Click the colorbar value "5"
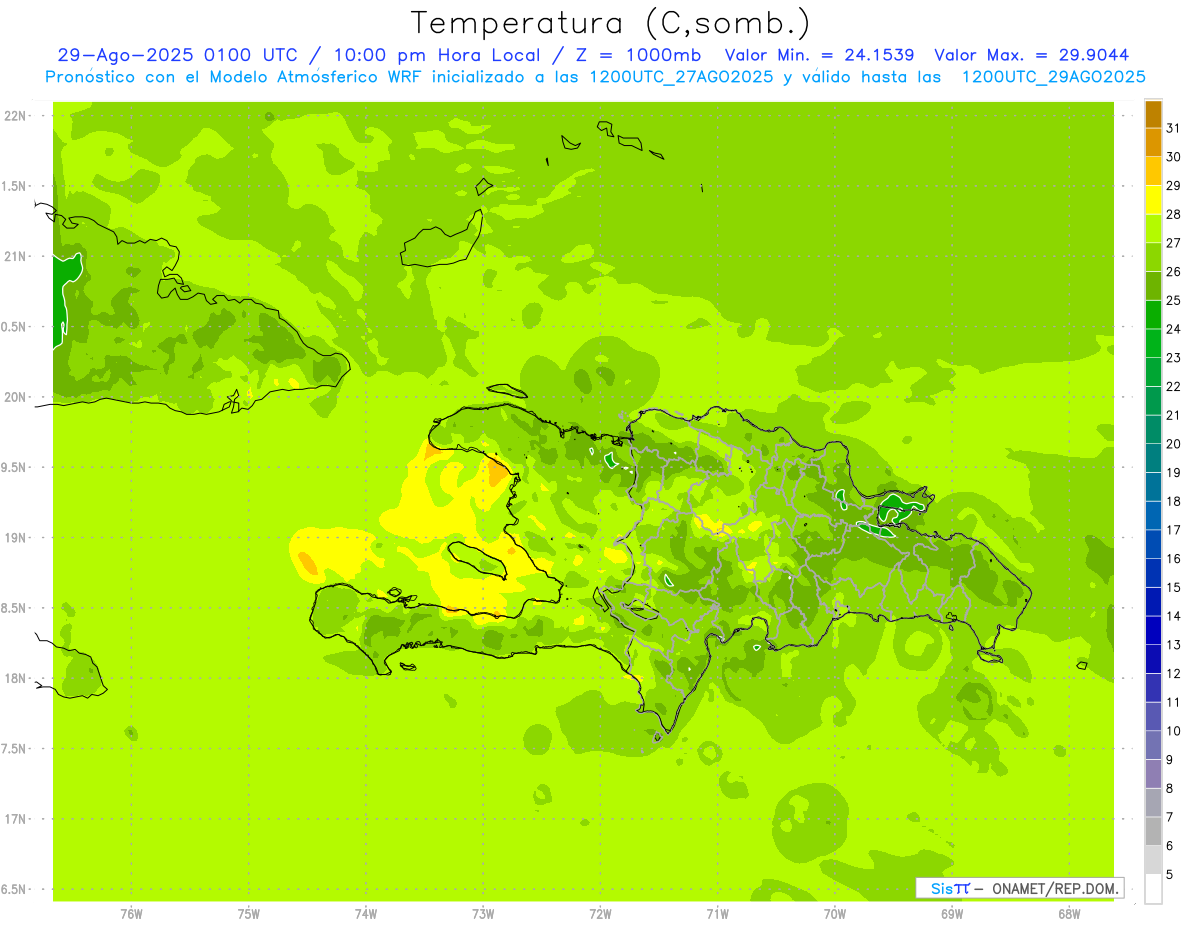 click(x=1170, y=875)
